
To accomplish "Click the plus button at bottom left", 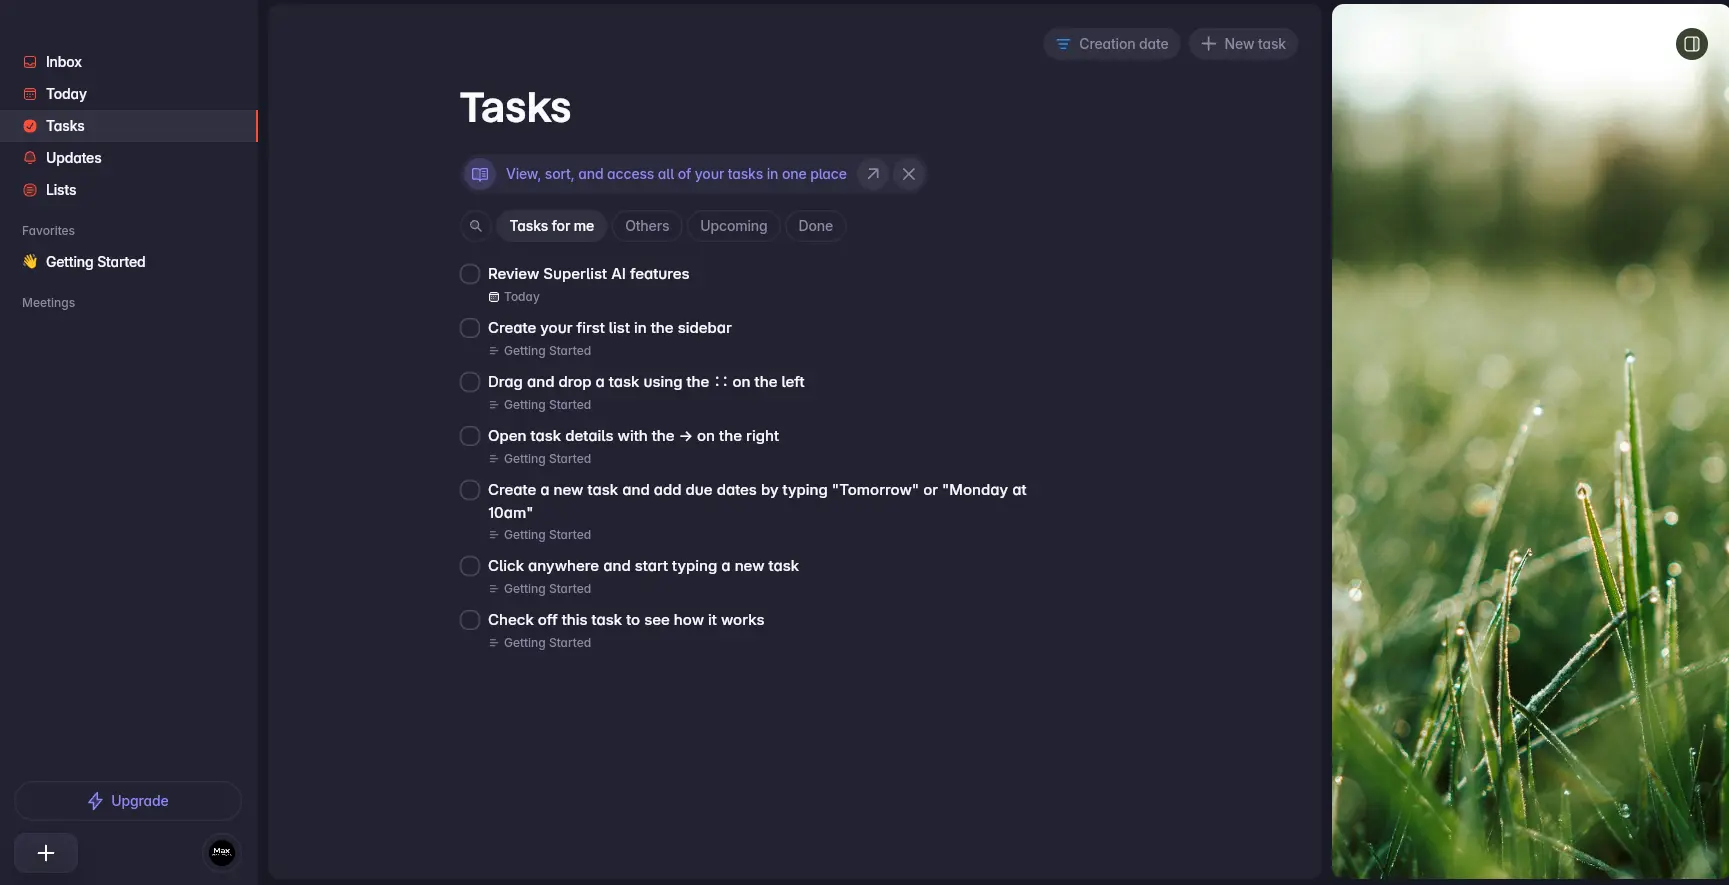I will (46, 853).
